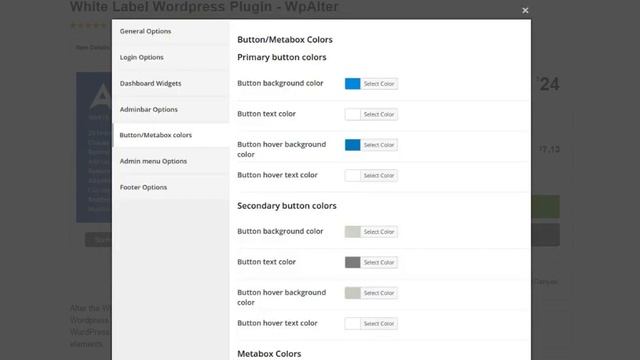Select Color for secondary Button background color
The width and height of the screenshot is (640, 360).
379,232
